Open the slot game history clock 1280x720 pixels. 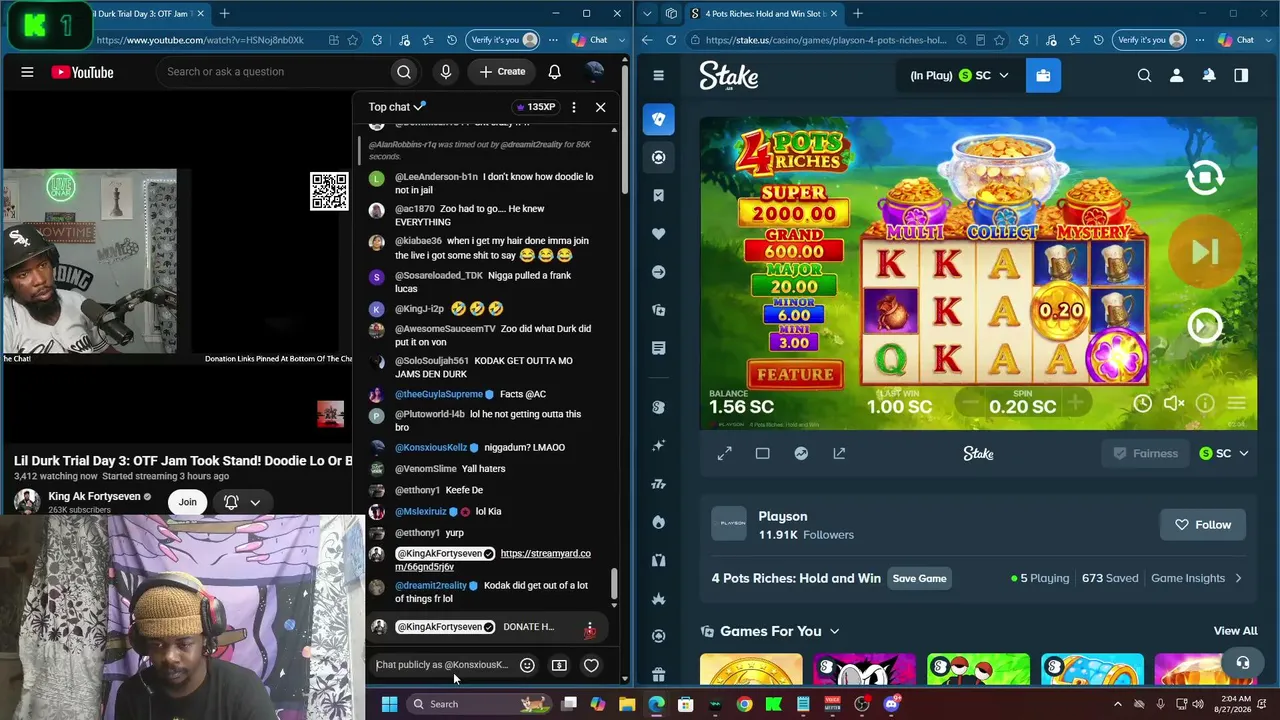coord(1143,403)
